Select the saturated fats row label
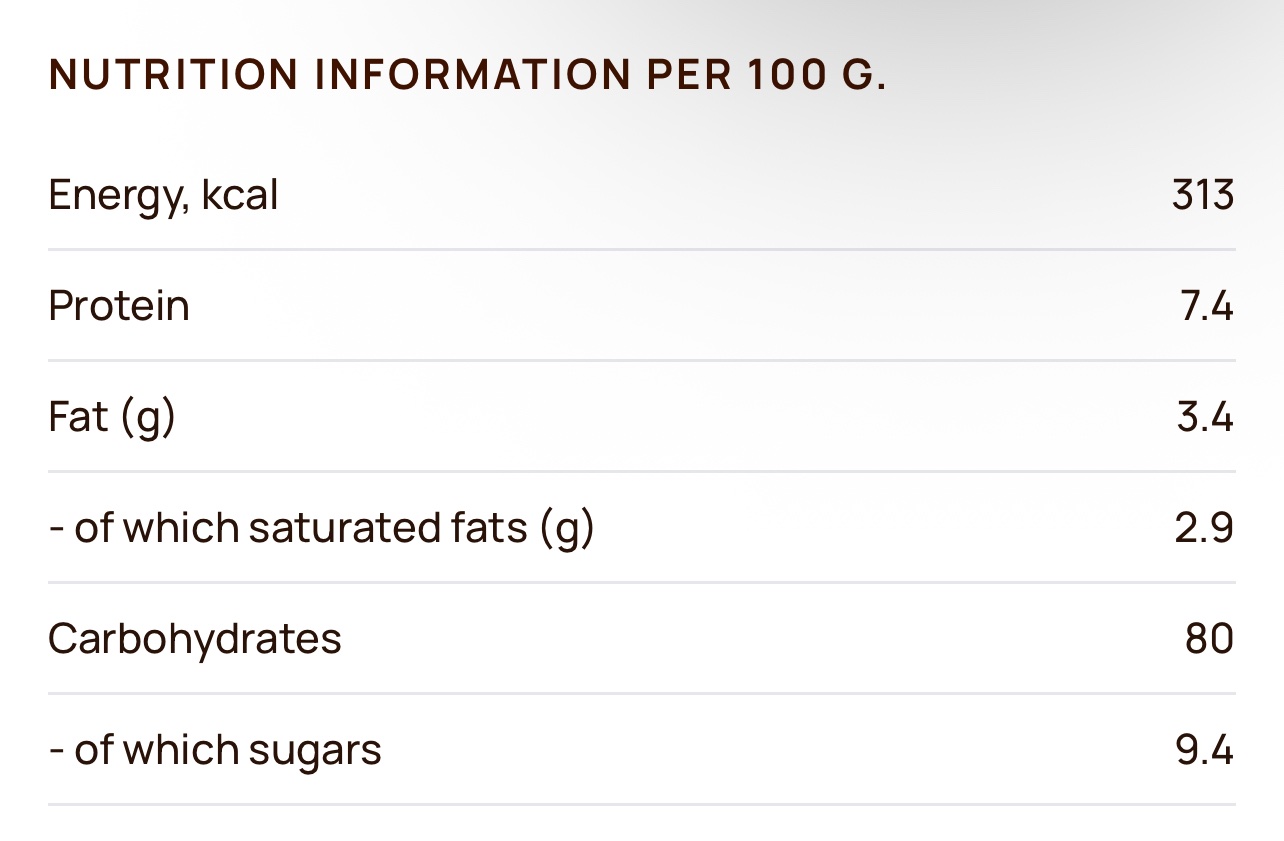Image resolution: width=1284 pixels, height=841 pixels. pos(321,527)
